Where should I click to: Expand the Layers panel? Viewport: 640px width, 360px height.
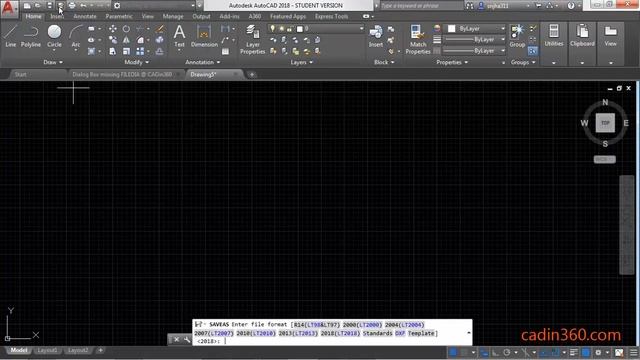[x=302, y=62]
